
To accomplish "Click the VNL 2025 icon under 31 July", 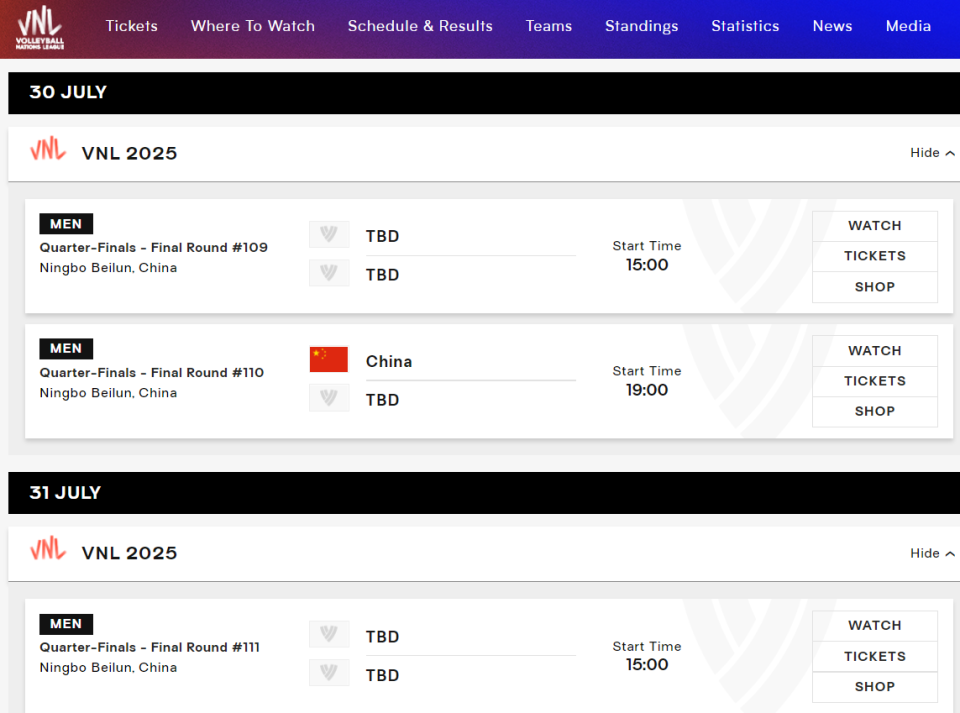I will tap(48, 551).
